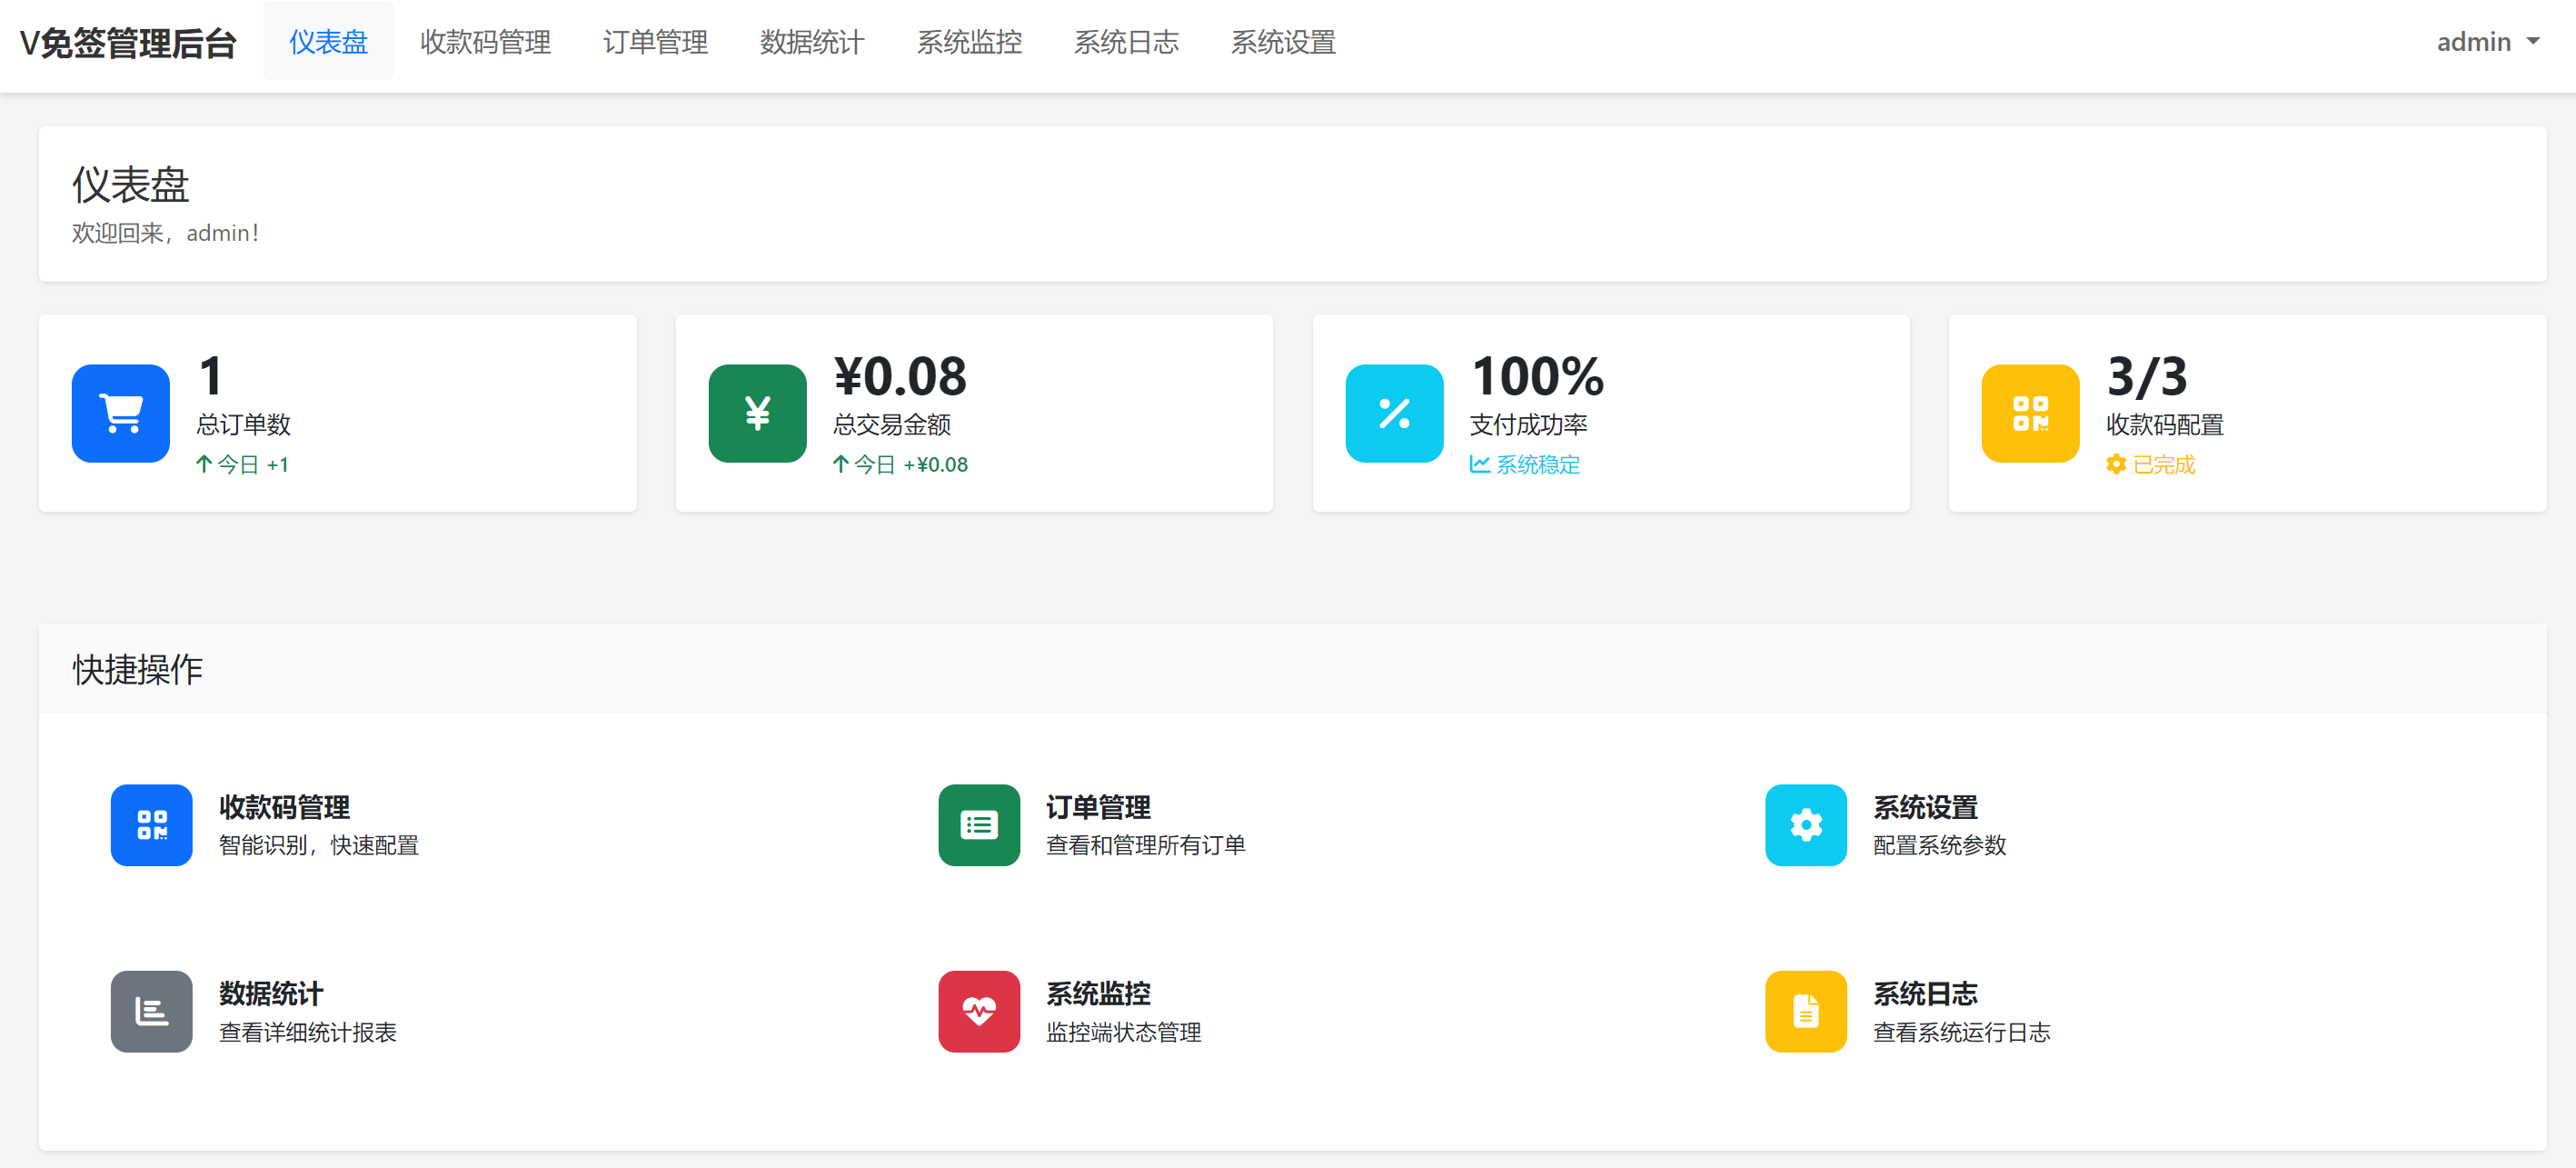Open 数据统计 in the top navigation
Viewport: 2576px width, 1168px height.
pos(813,42)
